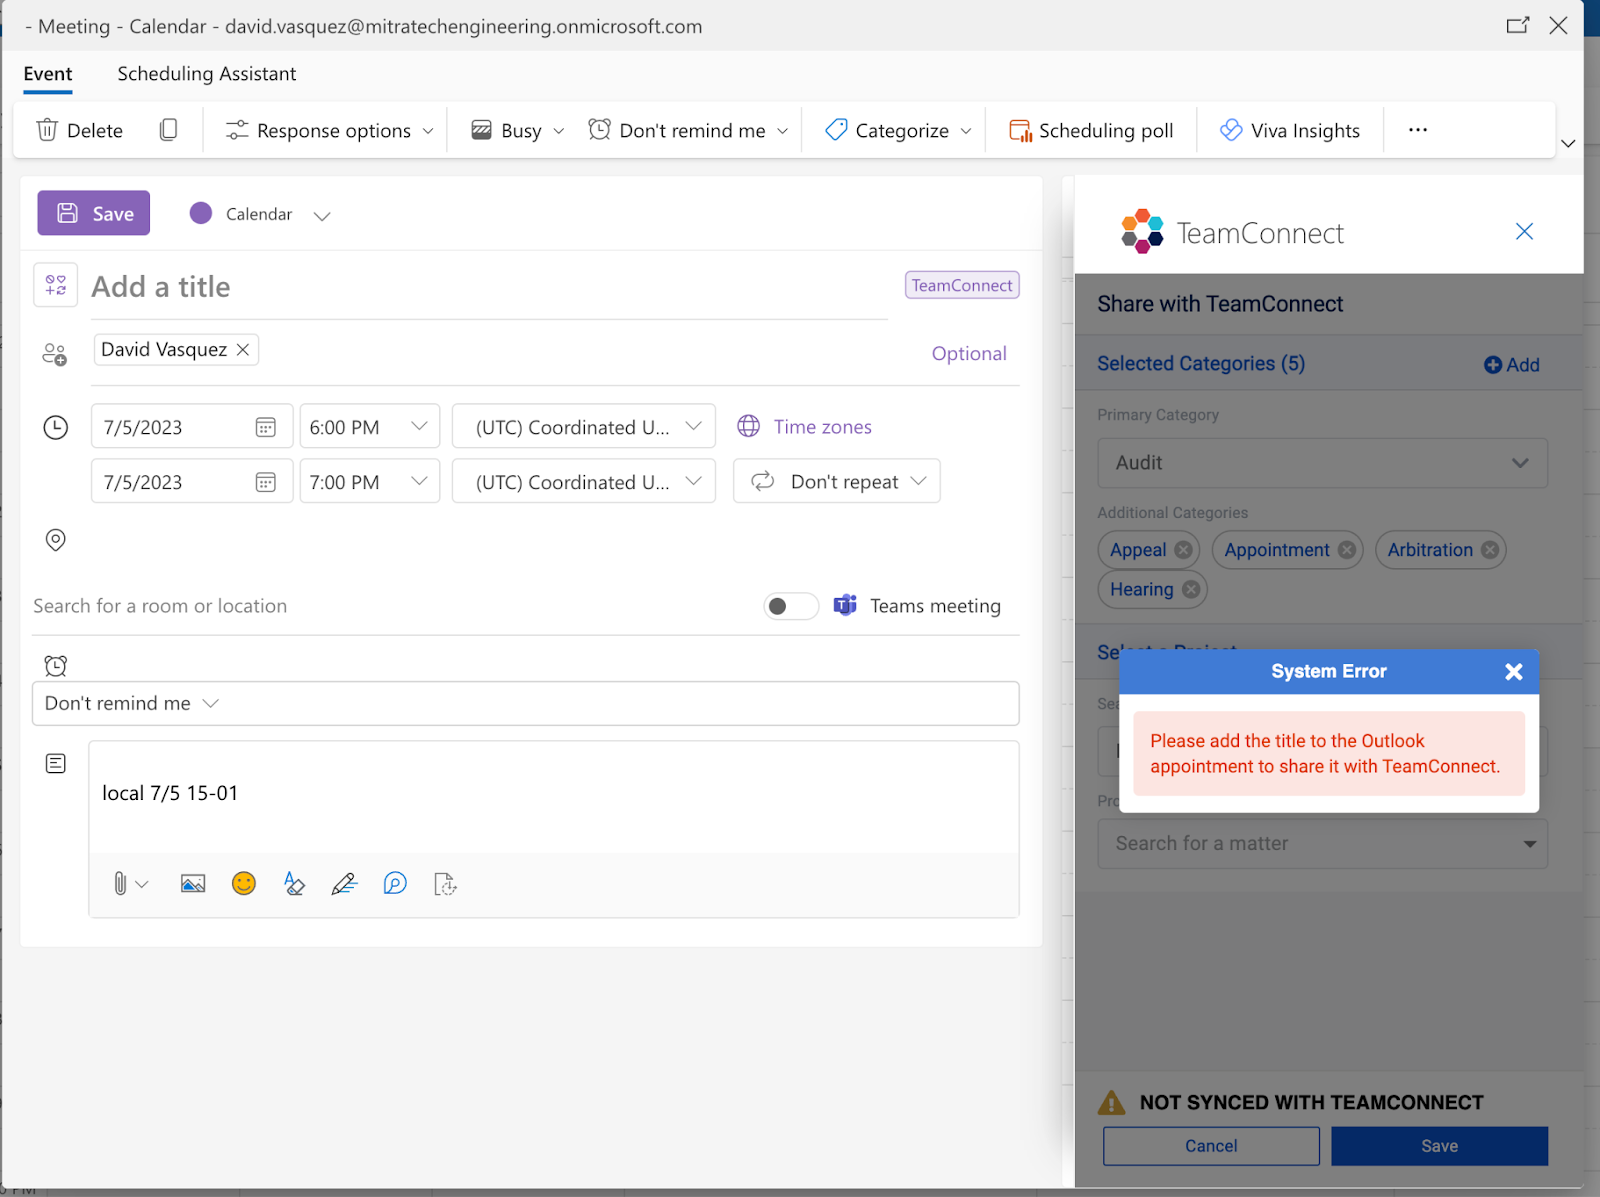Viewport: 1600px width, 1197px height.
Task: Click the text formatting highlighter icon
Action: [x=294, y=884]
